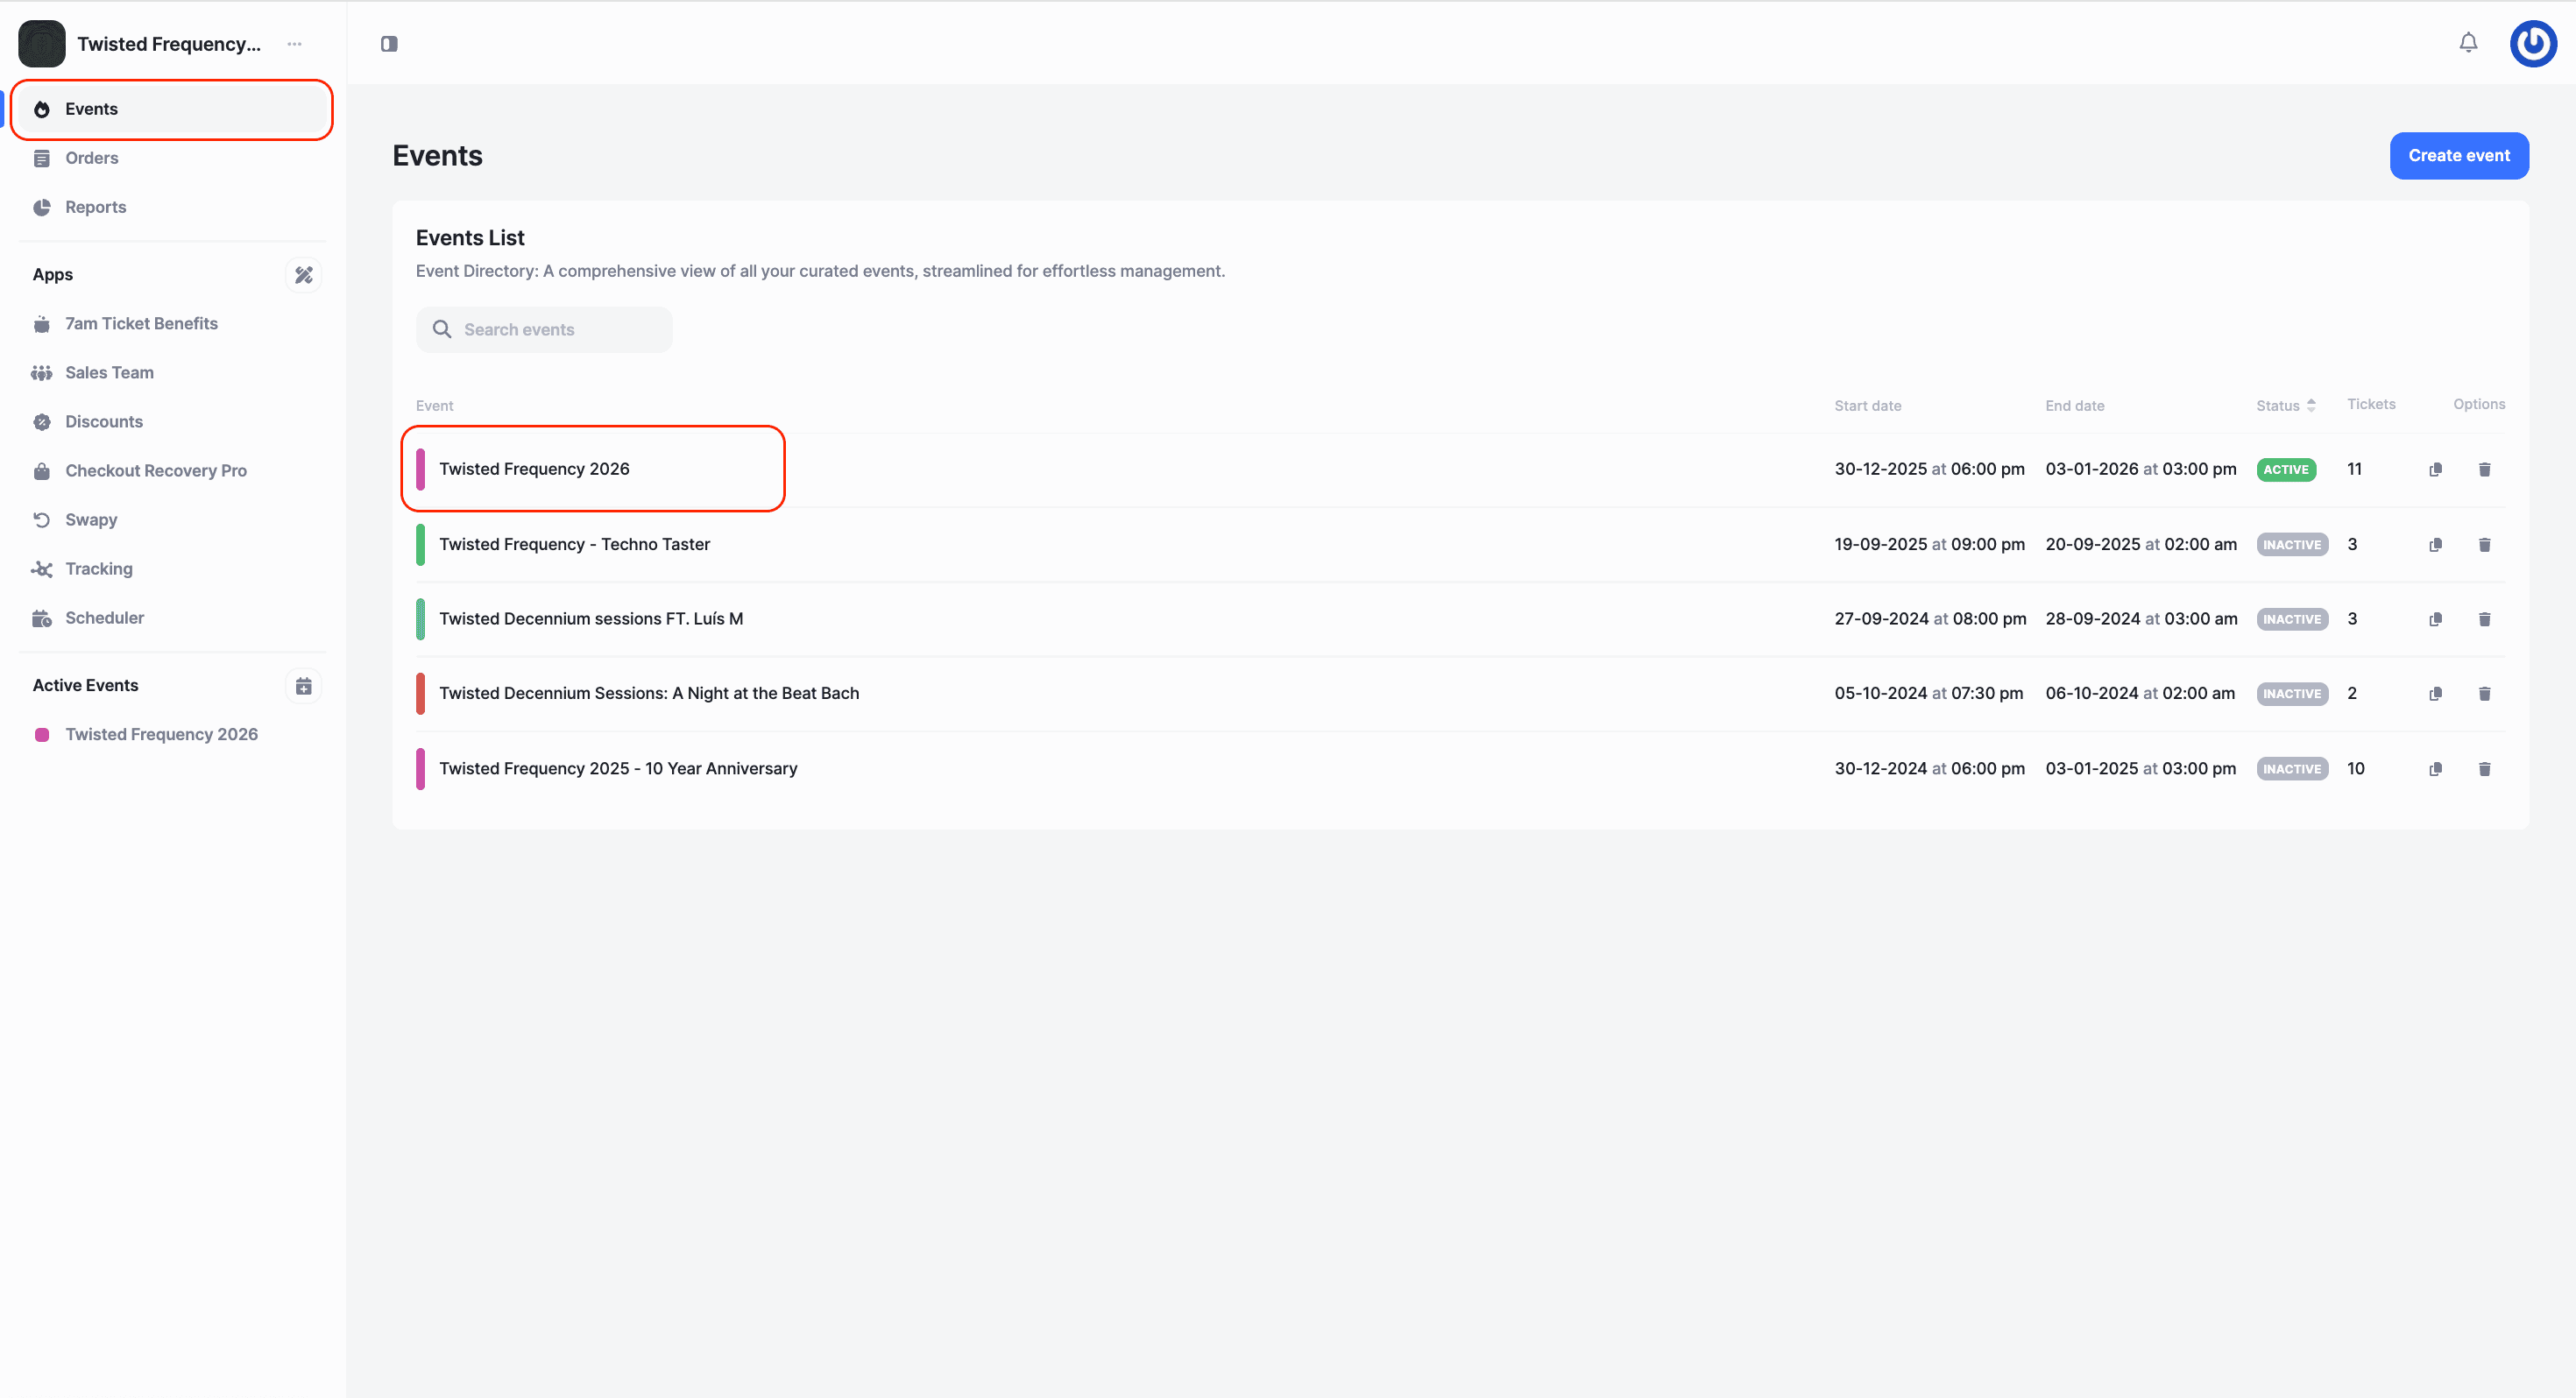Open the Orders menu item
The width and height of the screenshot is (2576, 1398).
pyautogui.click(x=91, y=158)
